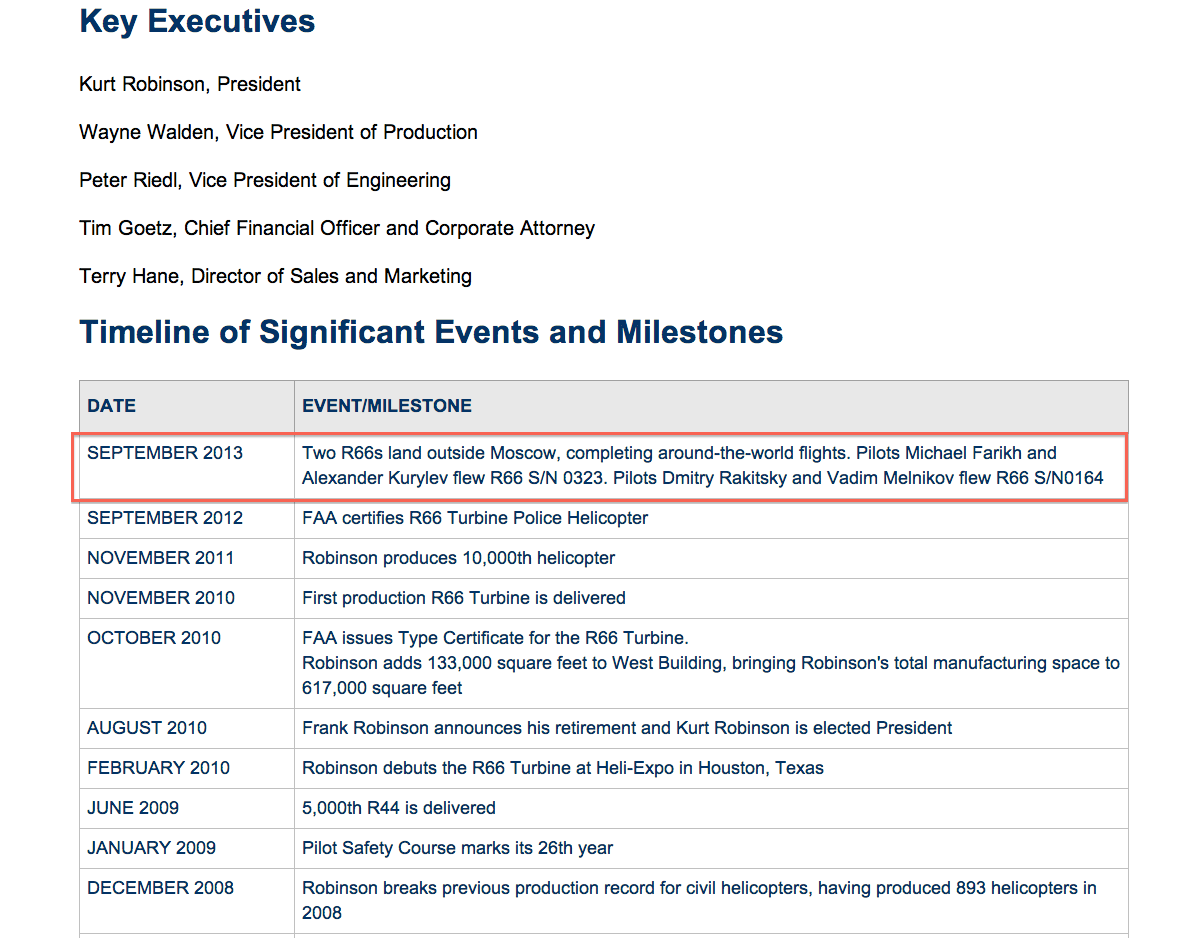Select the Tim Goetz Chief Financial Officer line
1189x938 pixels.
337,228
